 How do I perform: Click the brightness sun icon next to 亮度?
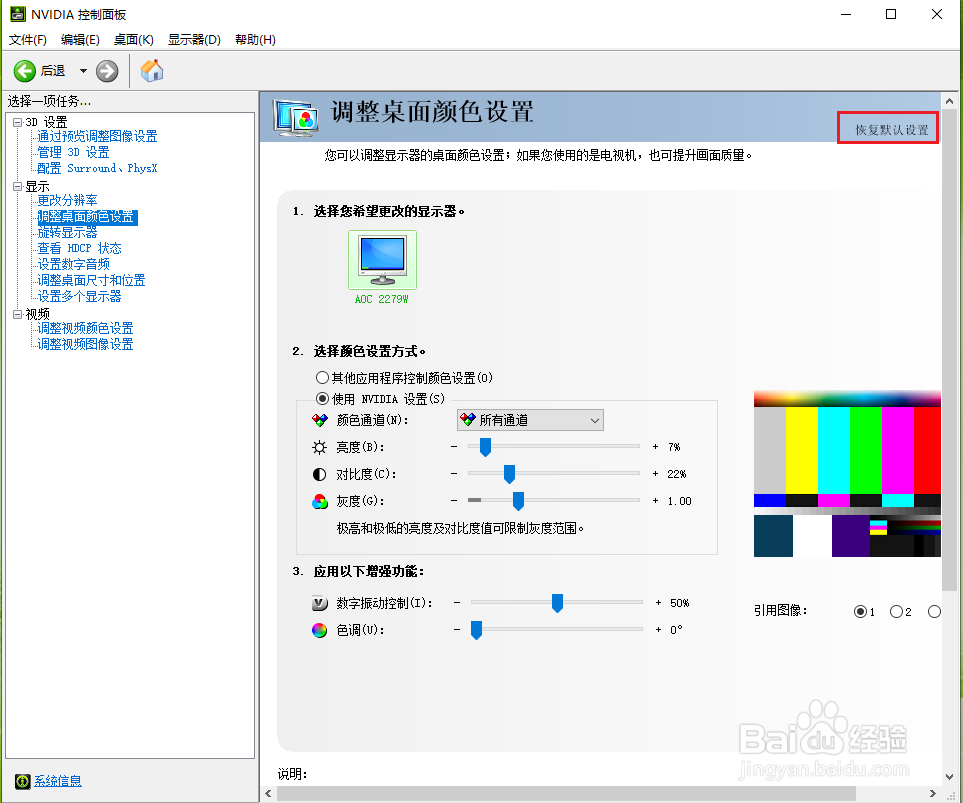(x=321, y=446)
